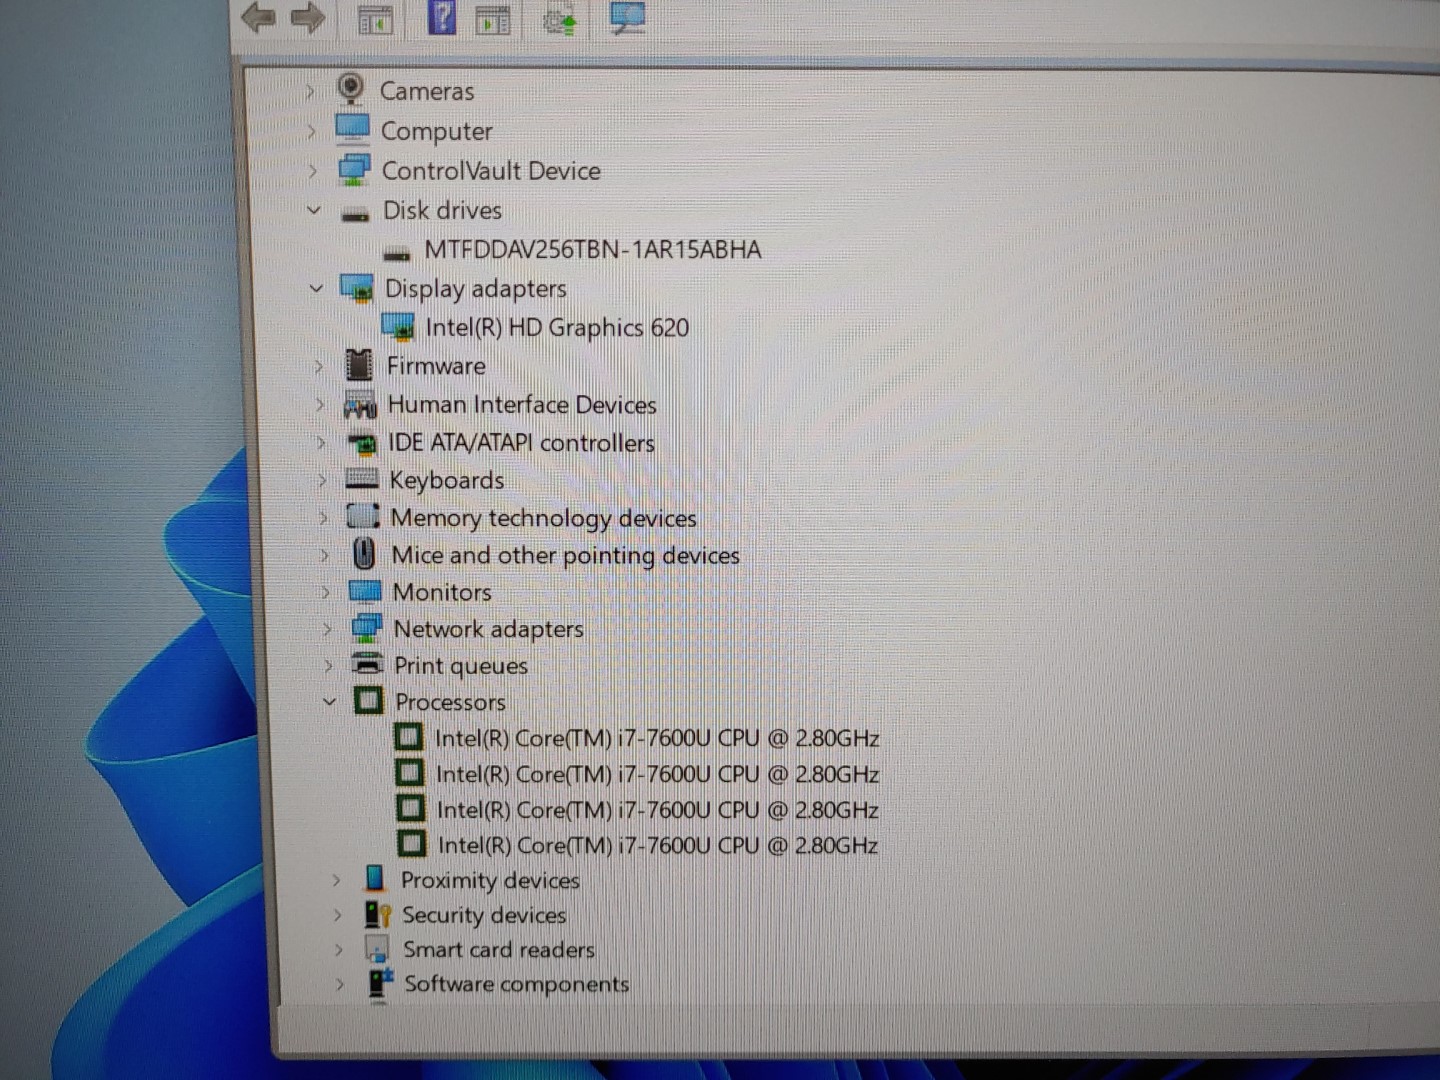Expand the Software components chevron
The width and height of the screenshot is (1440, 1080).
pyautogui.click(x=339, y=985)
